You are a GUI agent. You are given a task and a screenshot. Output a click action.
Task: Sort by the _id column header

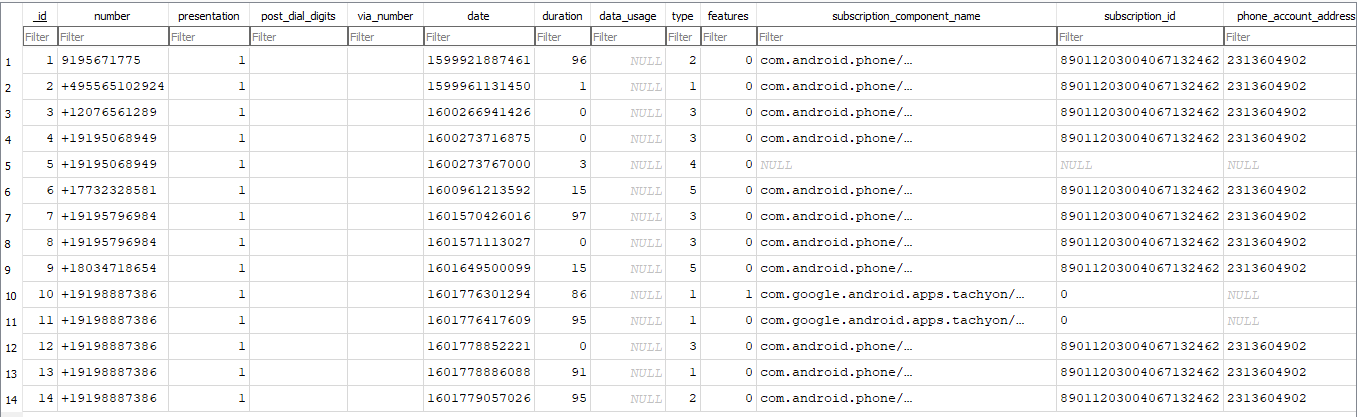(x=40, y=16)
